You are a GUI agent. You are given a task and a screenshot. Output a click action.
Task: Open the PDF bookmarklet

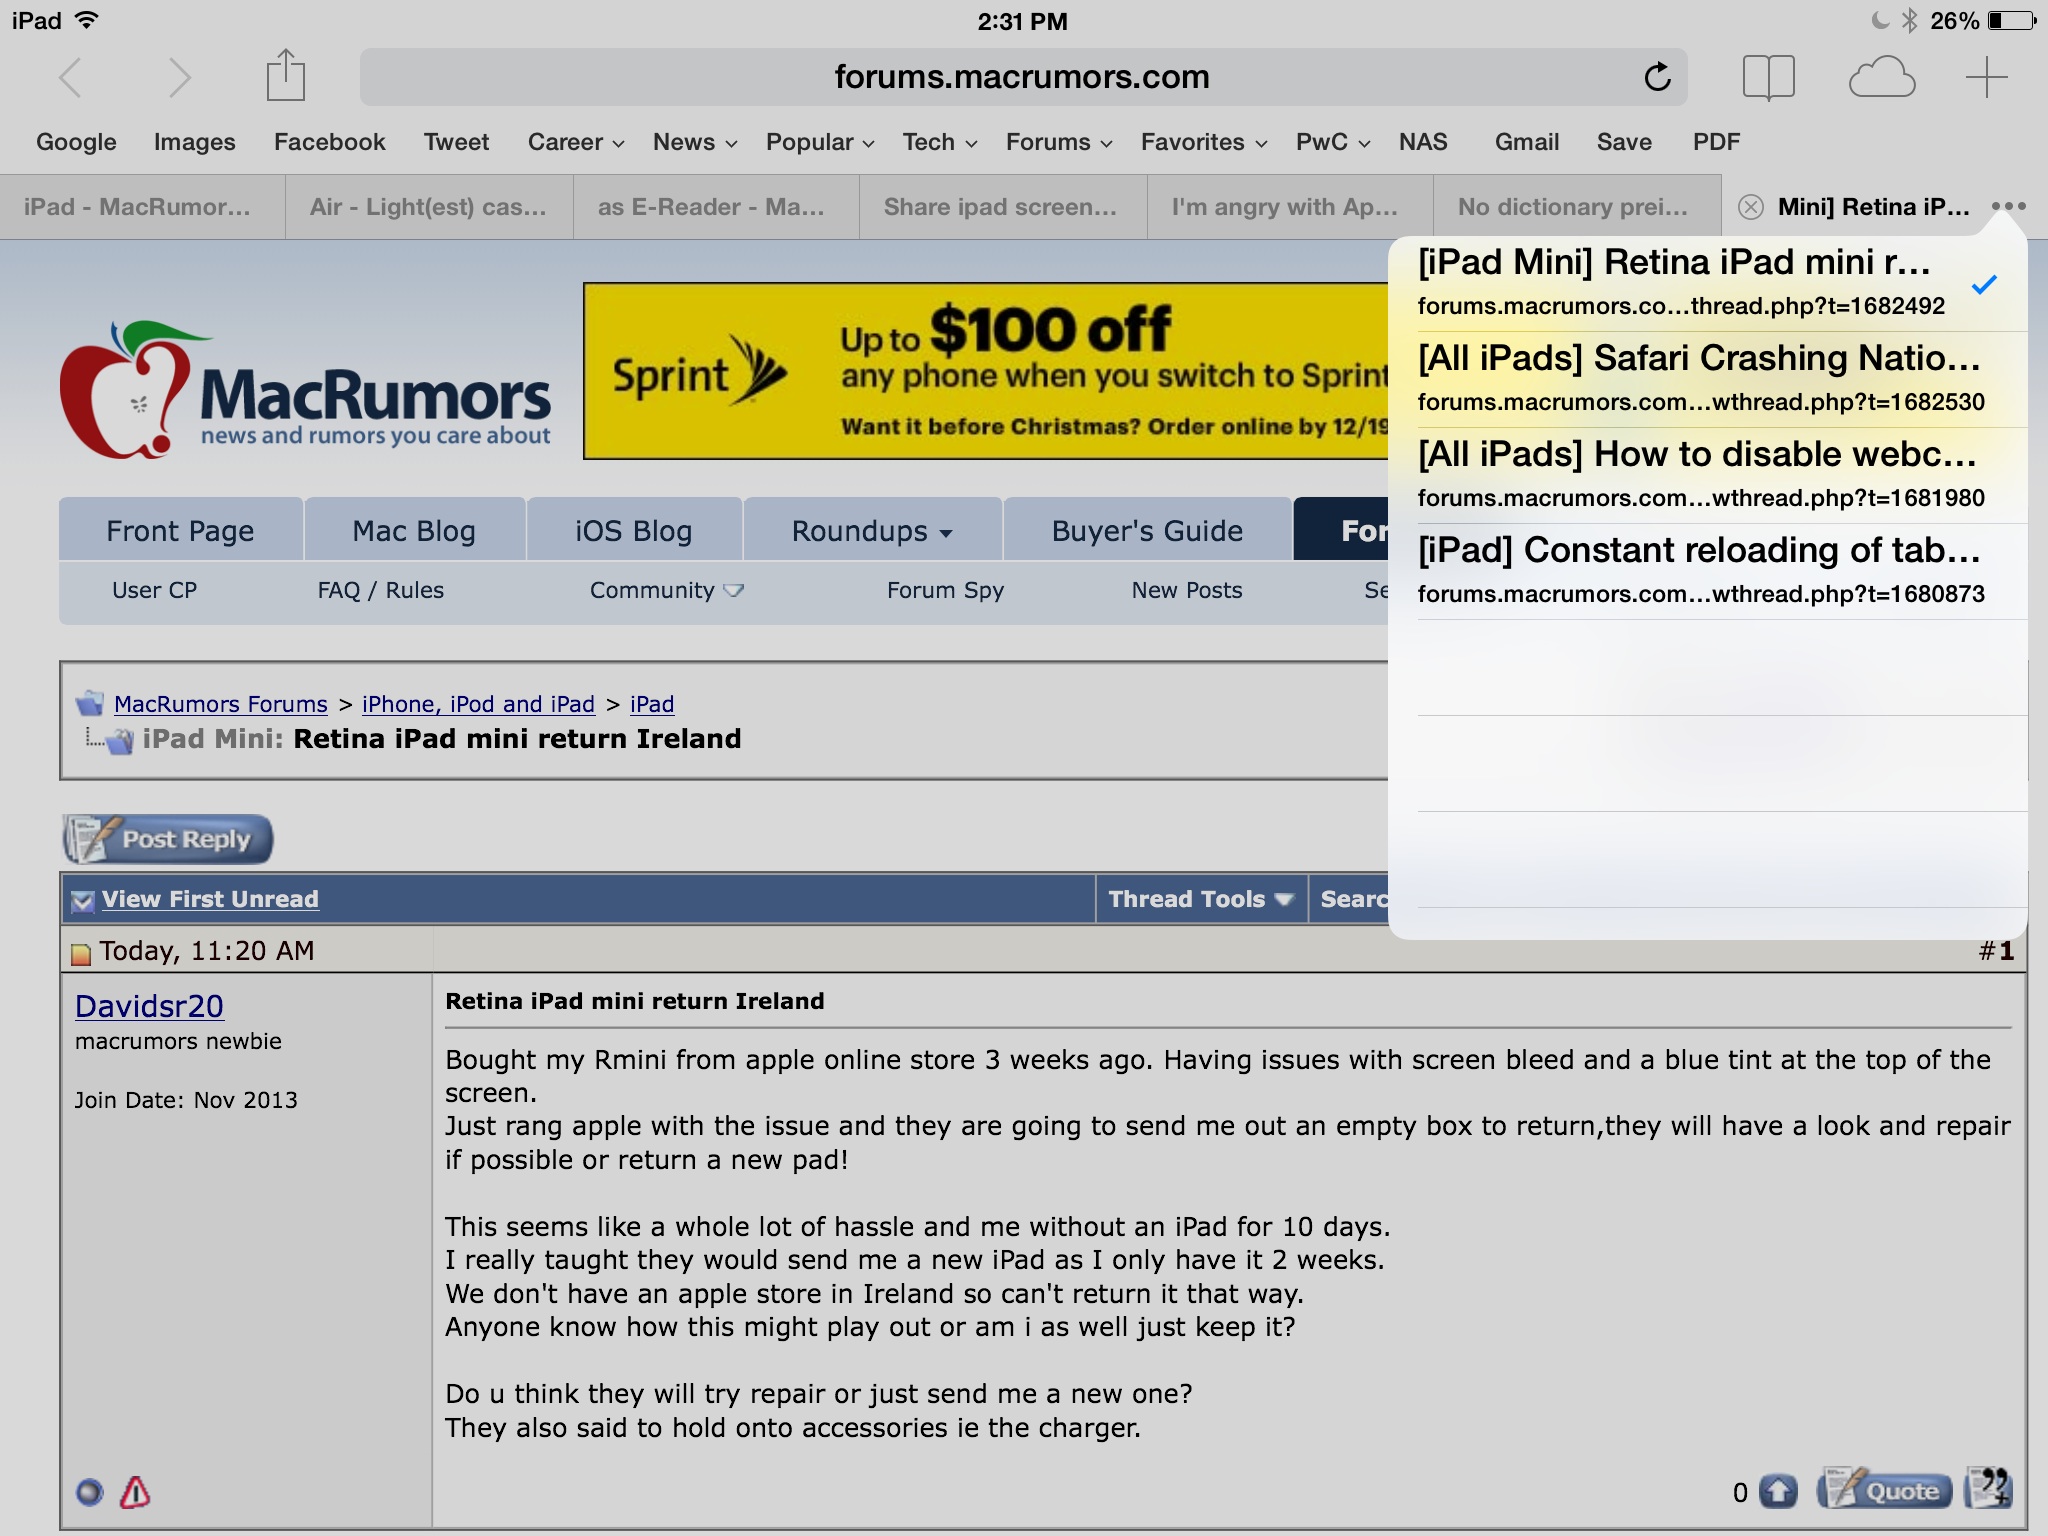[x=1716, y=142]
